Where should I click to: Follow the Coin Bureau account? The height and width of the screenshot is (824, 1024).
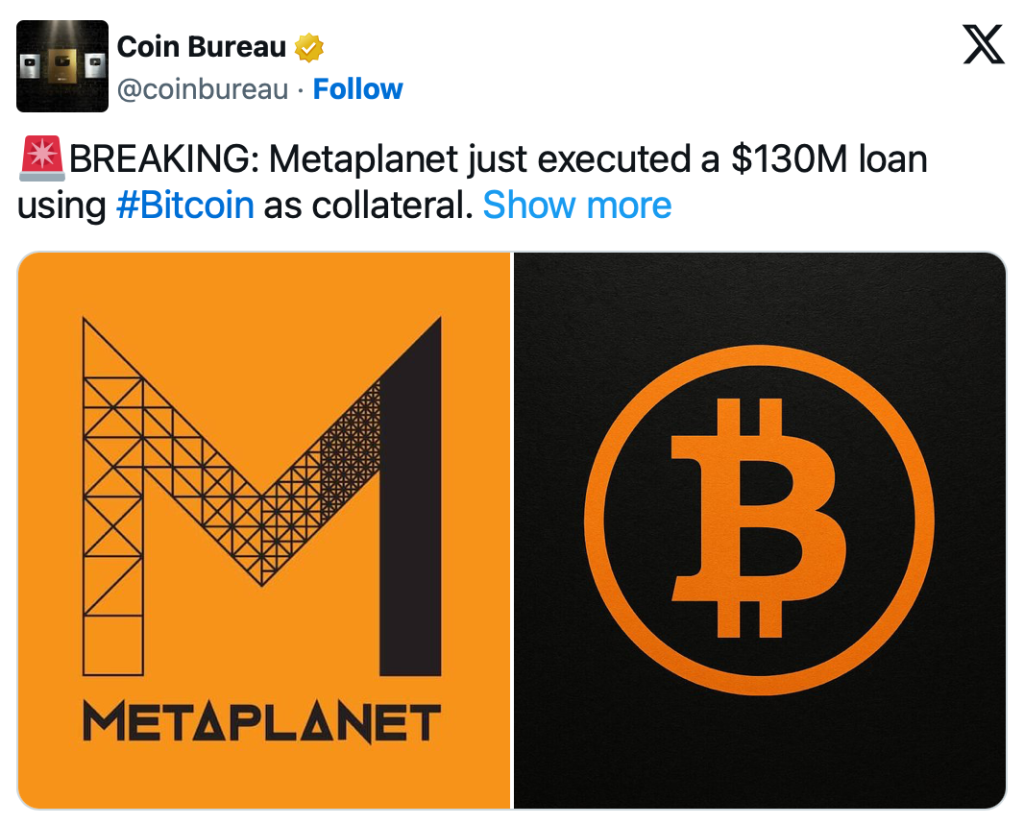pos(357,89)
